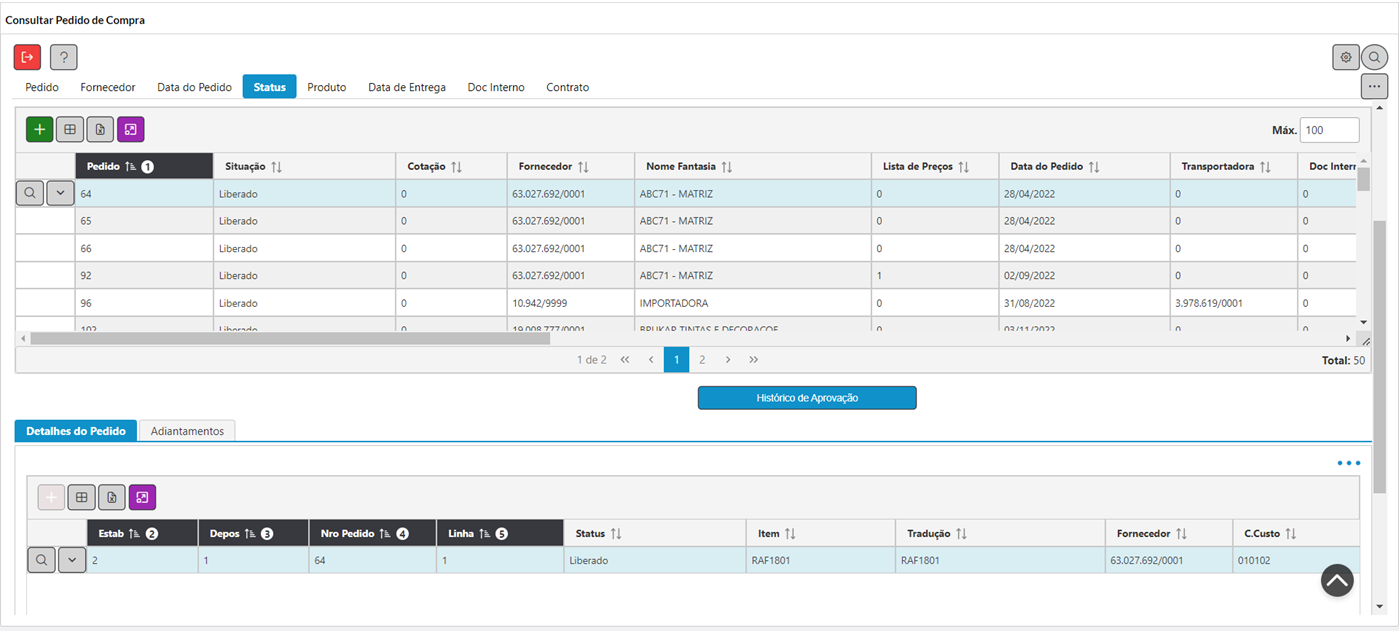Open row dropdown on order 64

pyautogui.click(x=60, y=193)
